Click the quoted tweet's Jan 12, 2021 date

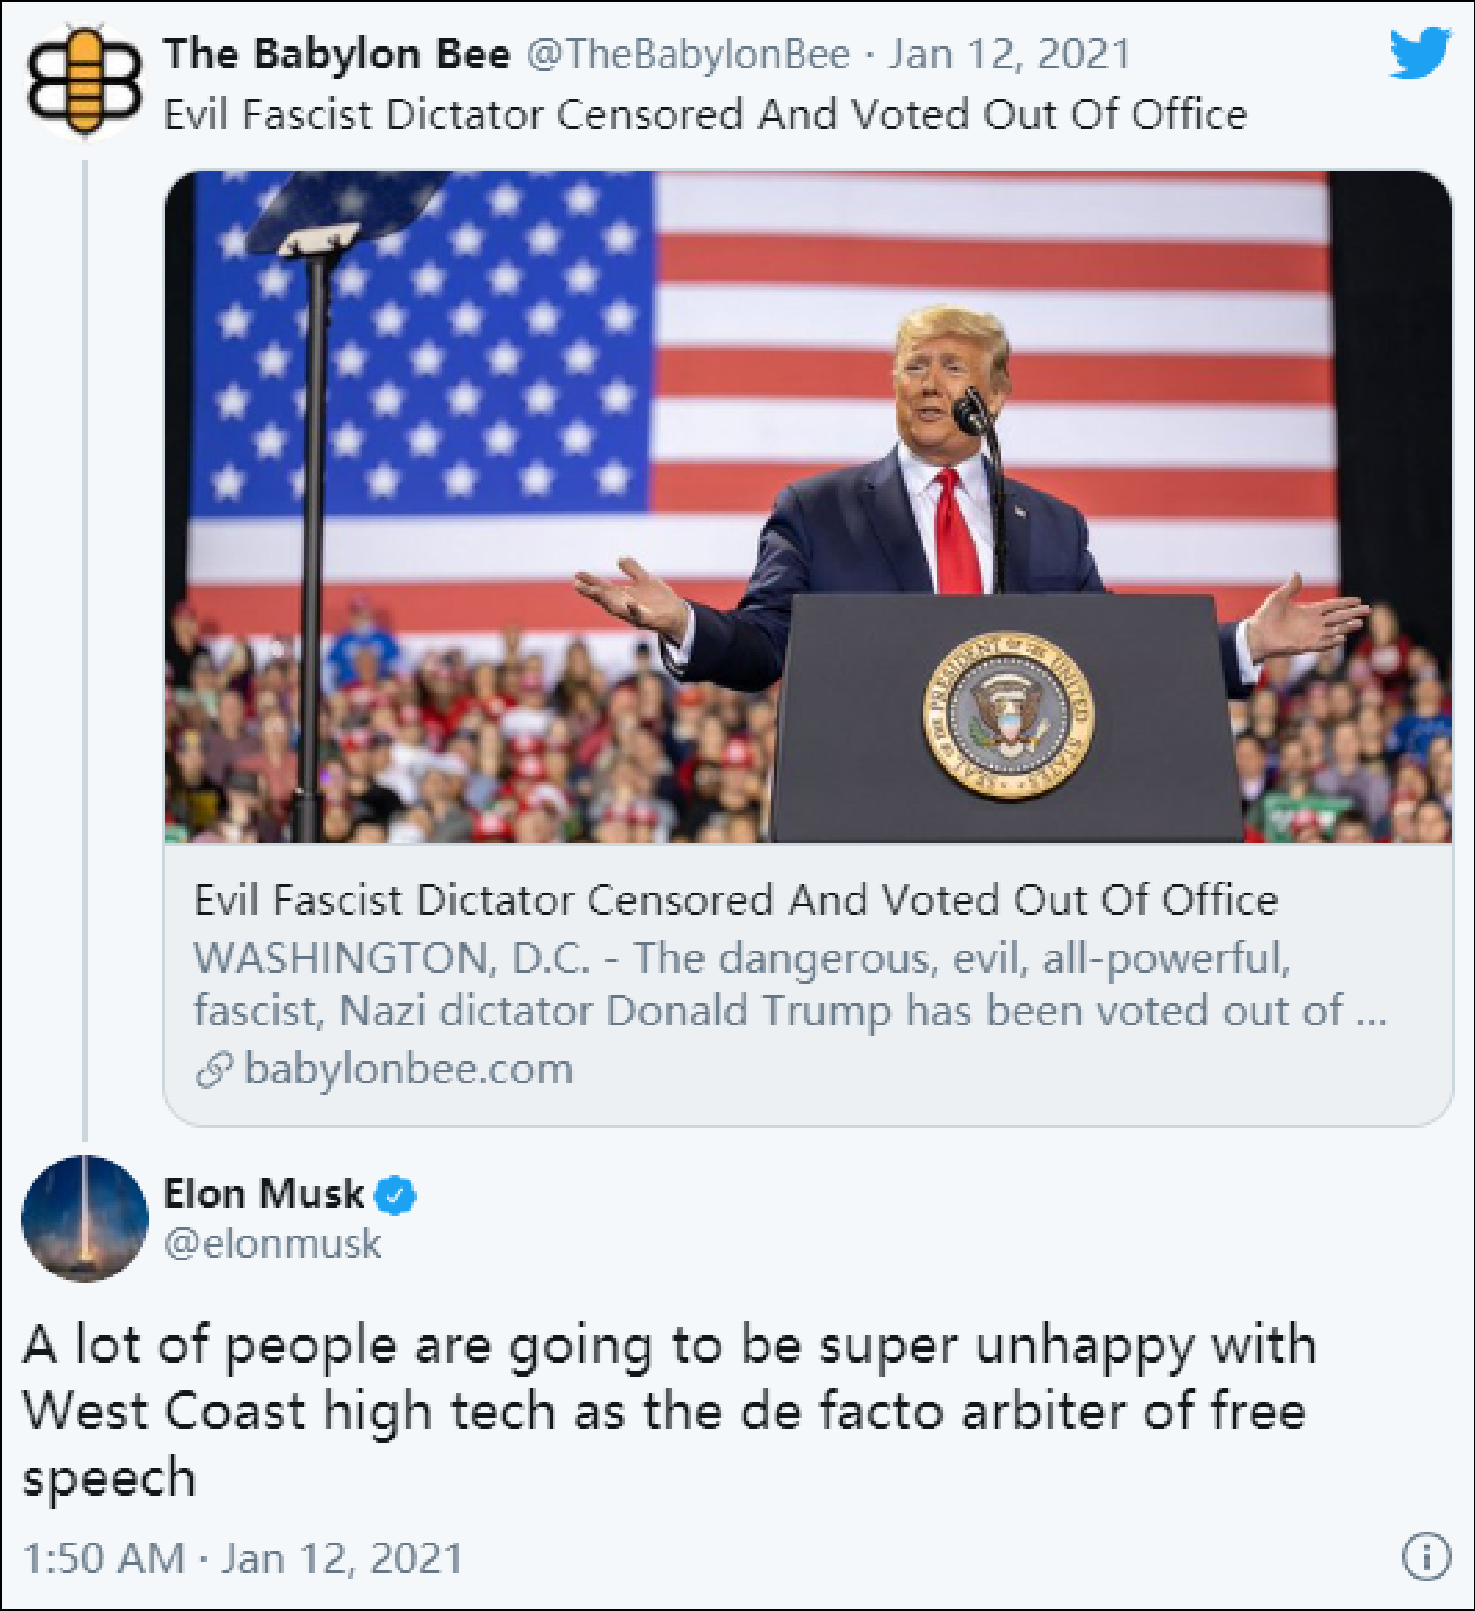[x=1009, y=54]
